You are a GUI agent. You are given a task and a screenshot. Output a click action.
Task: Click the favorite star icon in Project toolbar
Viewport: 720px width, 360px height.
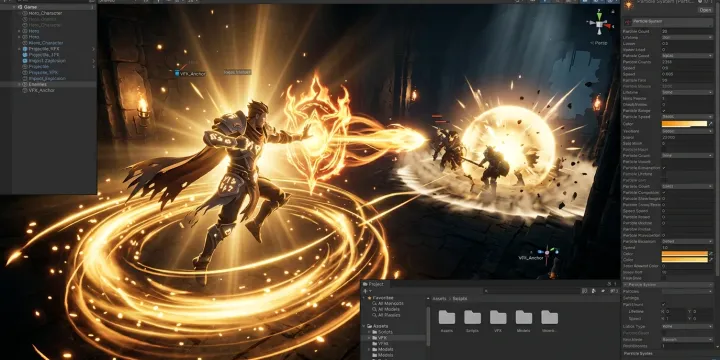[602, 291]
